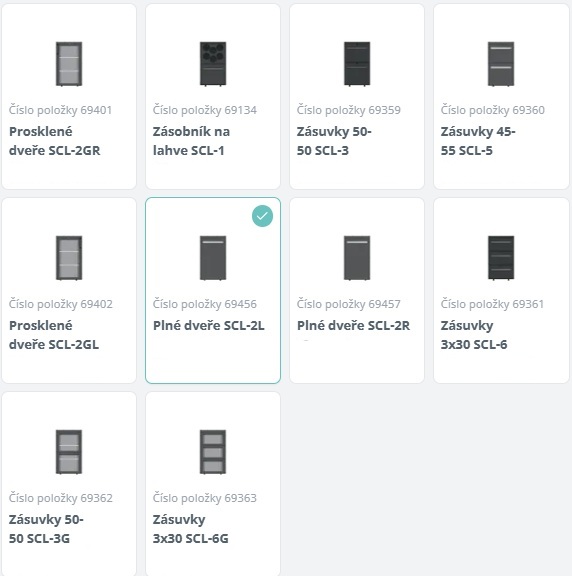Viewport: 572px width, 576px height.
Task: Click the Plné dveře SCL-2L cabinet image
Action: (x=213, y=258)
